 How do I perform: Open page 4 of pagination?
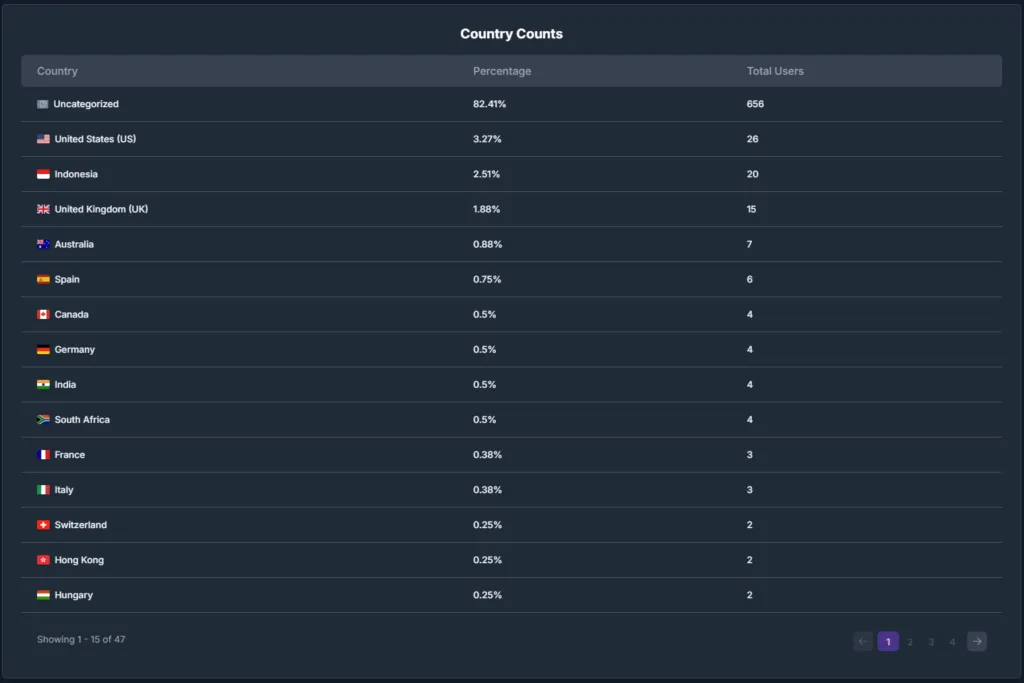point(952,642)
